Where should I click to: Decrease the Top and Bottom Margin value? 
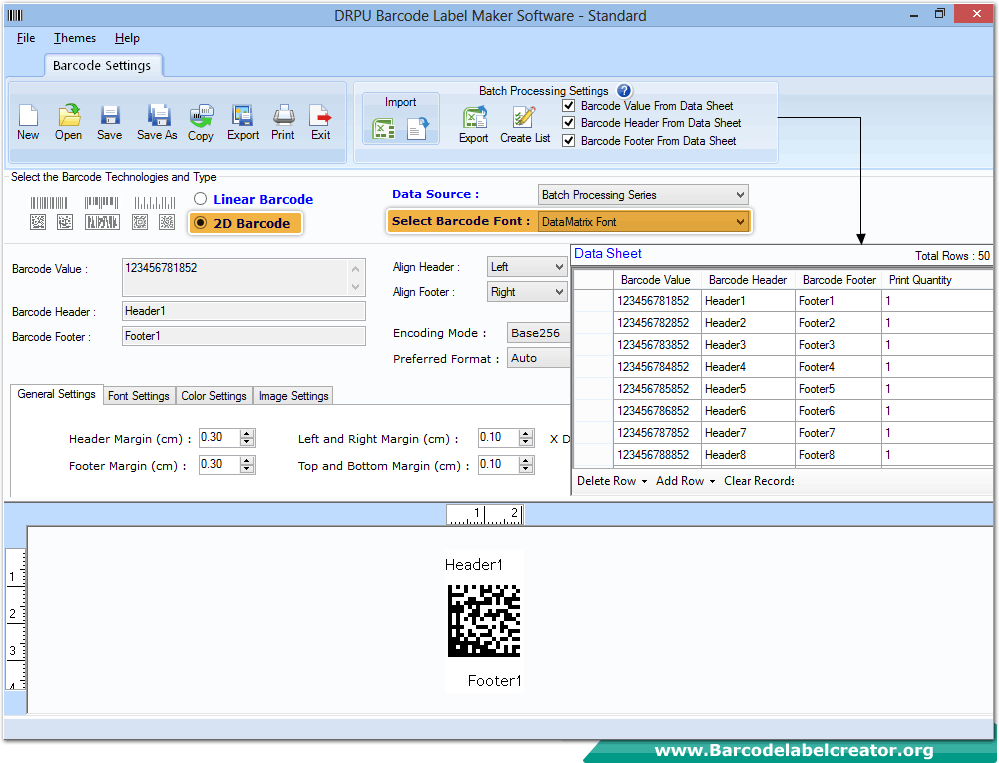point(526,469)
